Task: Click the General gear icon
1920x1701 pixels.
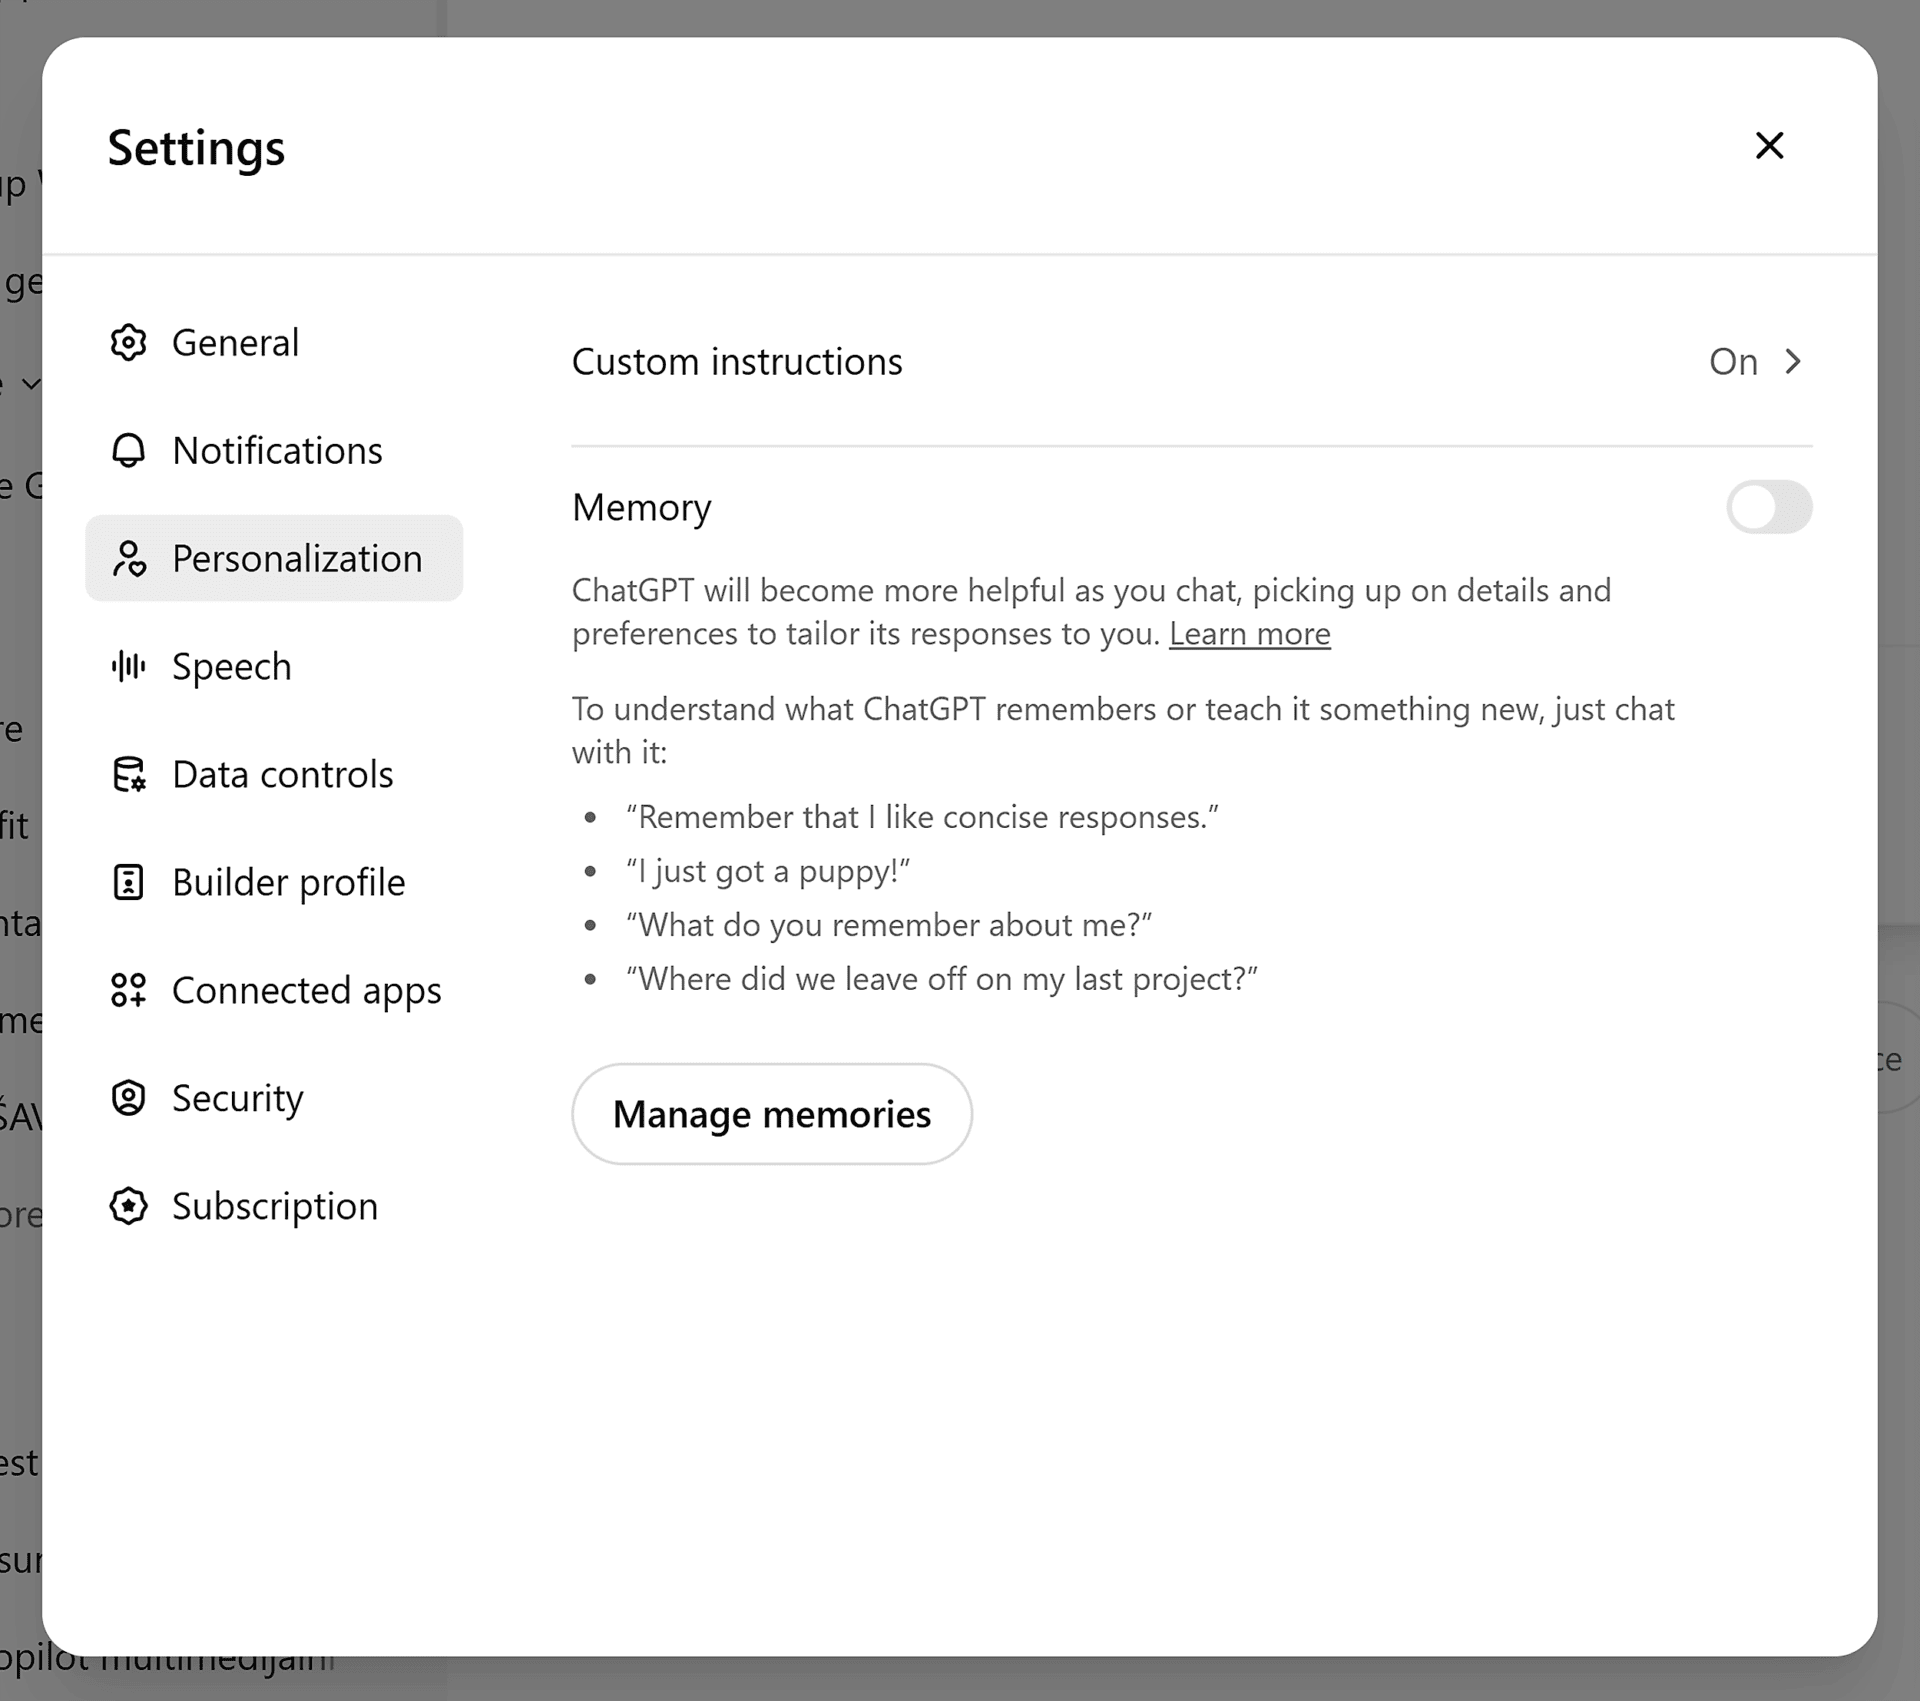Action: tap(128, 343)
